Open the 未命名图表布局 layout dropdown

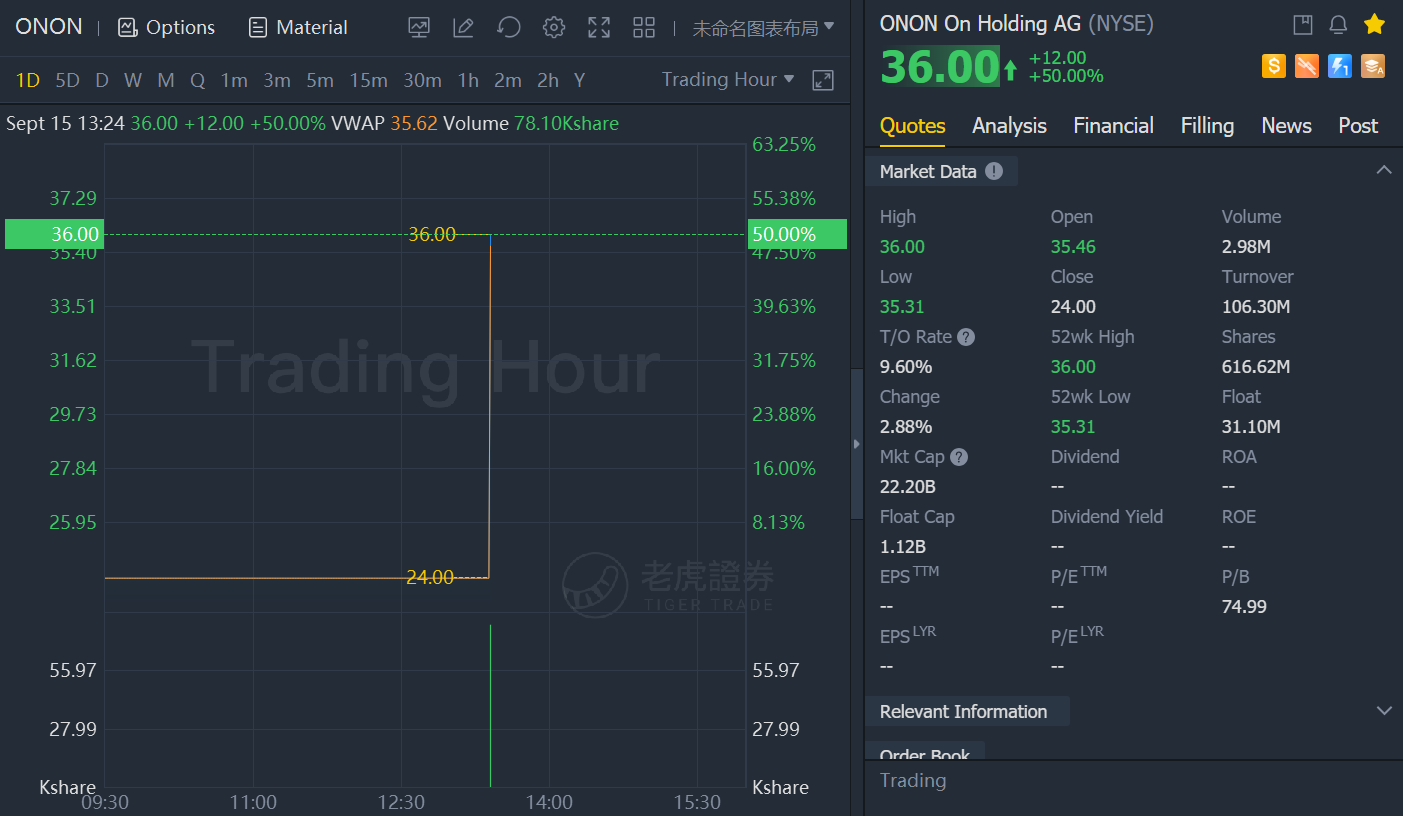click(764, 28)
